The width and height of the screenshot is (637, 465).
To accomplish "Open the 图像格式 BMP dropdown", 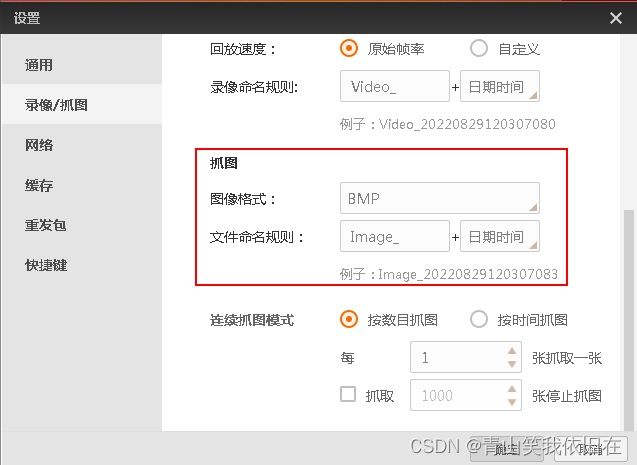I will click(440, 198).
